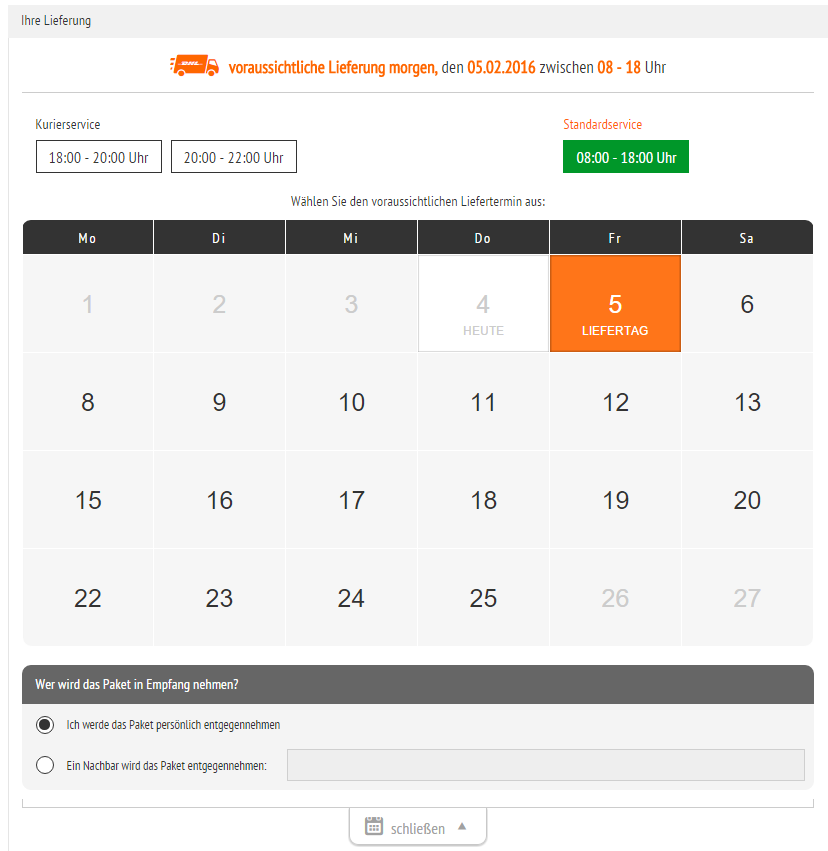Select neighbor receives package radio button
Viewport: 828px width, 851px height.
point(45,765)
